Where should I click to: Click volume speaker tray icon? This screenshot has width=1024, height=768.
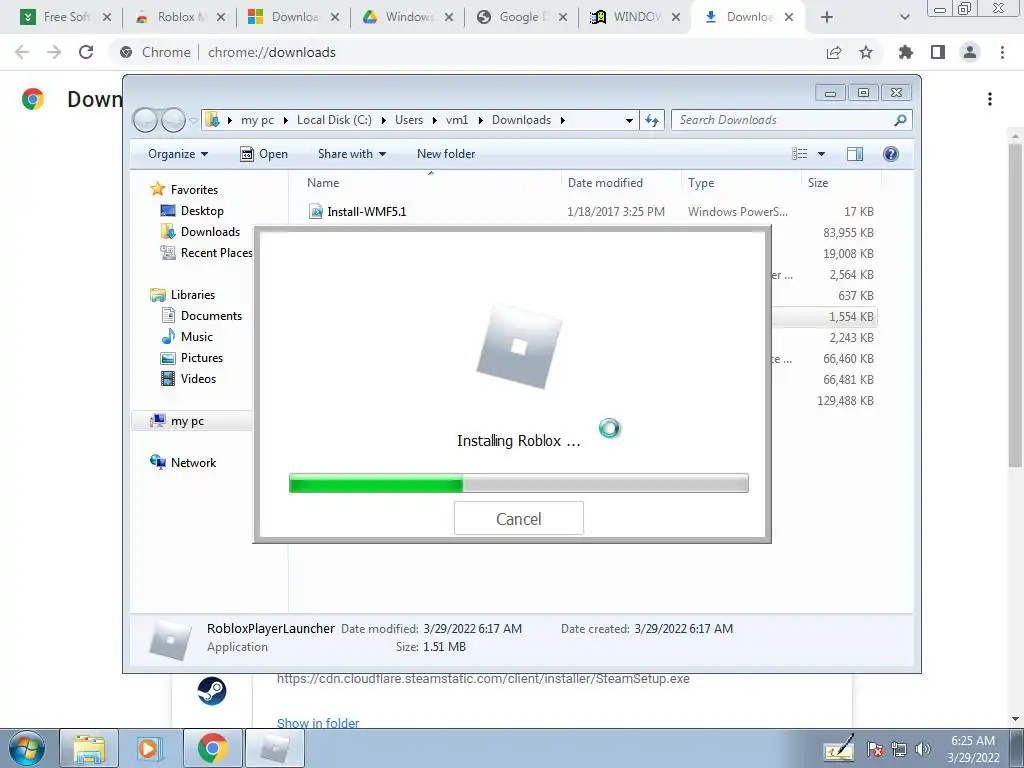(923, 749)
